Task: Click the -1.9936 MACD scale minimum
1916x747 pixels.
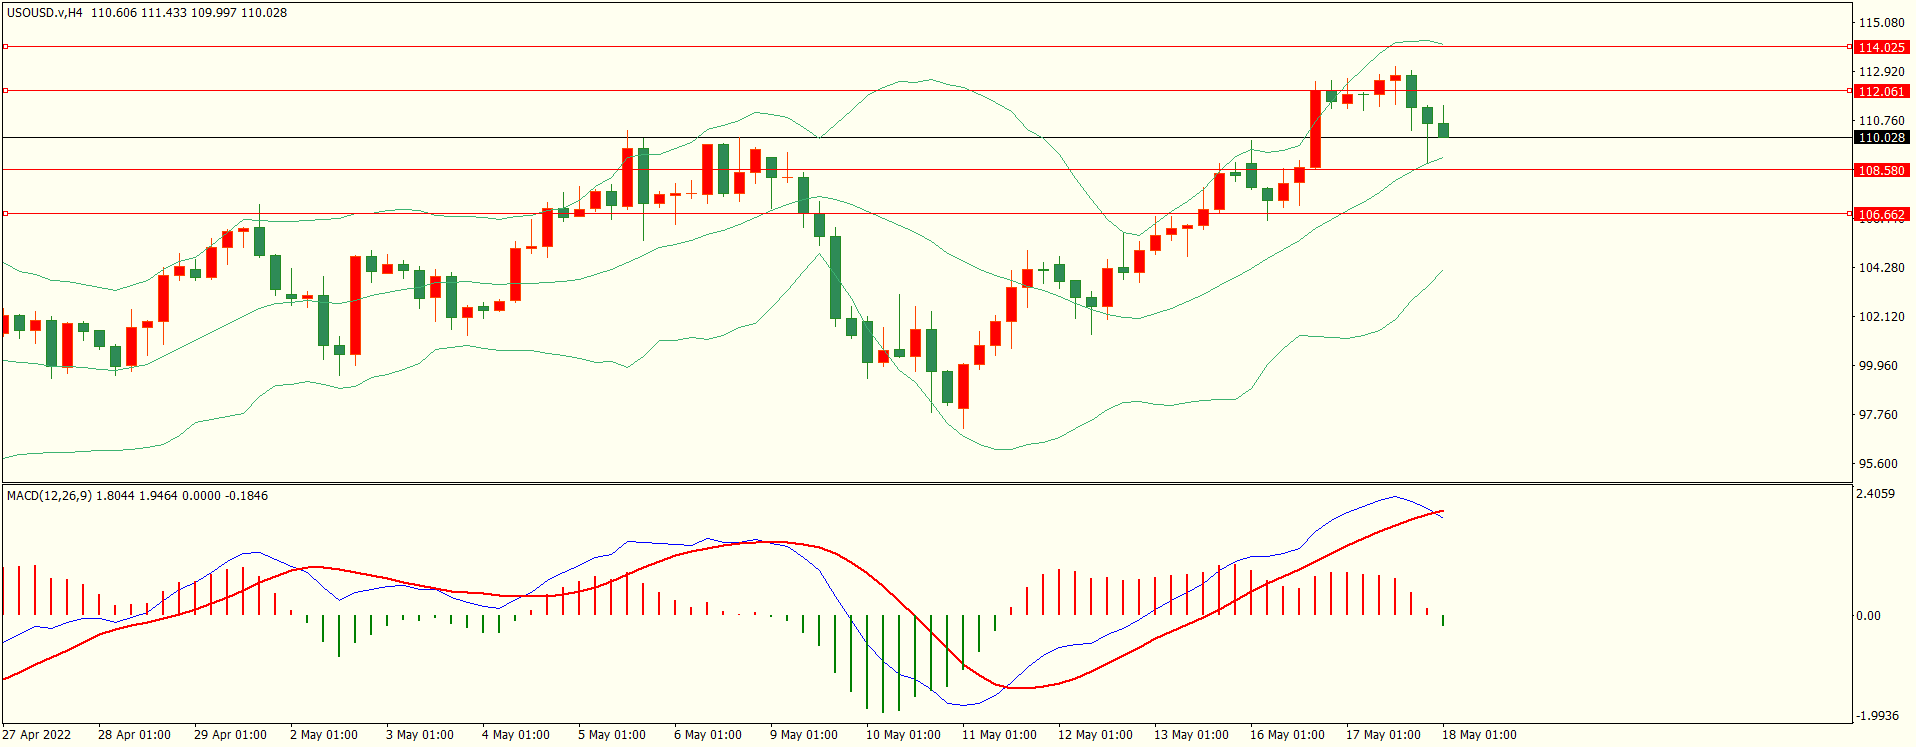Action: [1877, 716]
